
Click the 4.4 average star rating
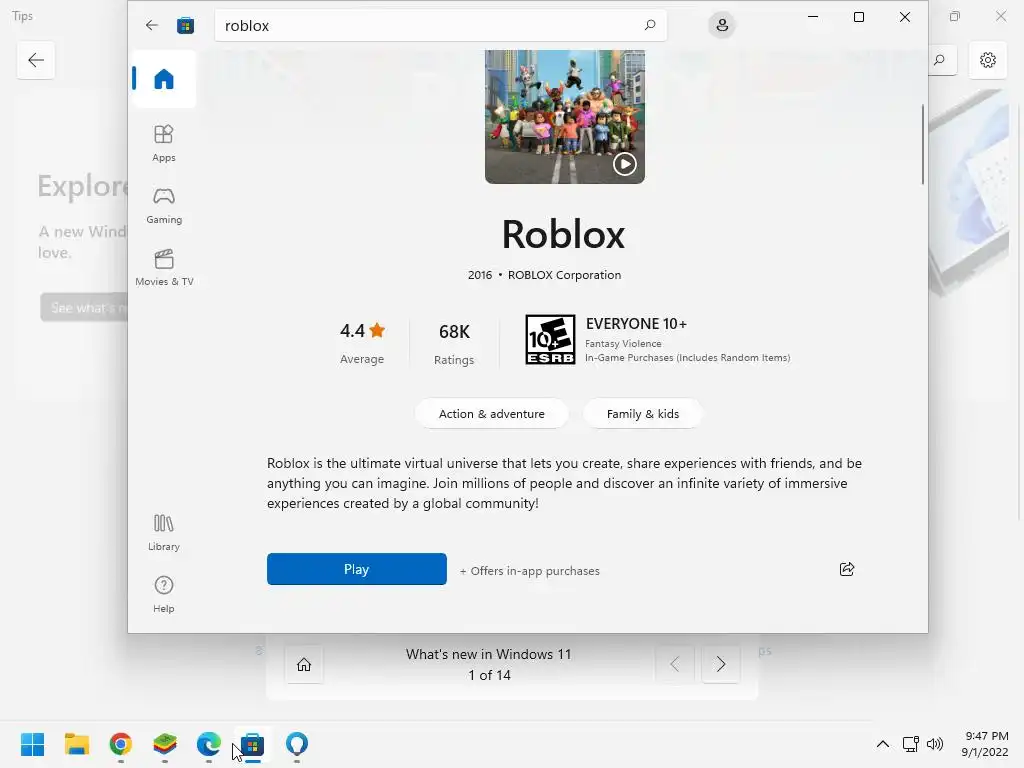pyautogui.click(x=362, y=342)
